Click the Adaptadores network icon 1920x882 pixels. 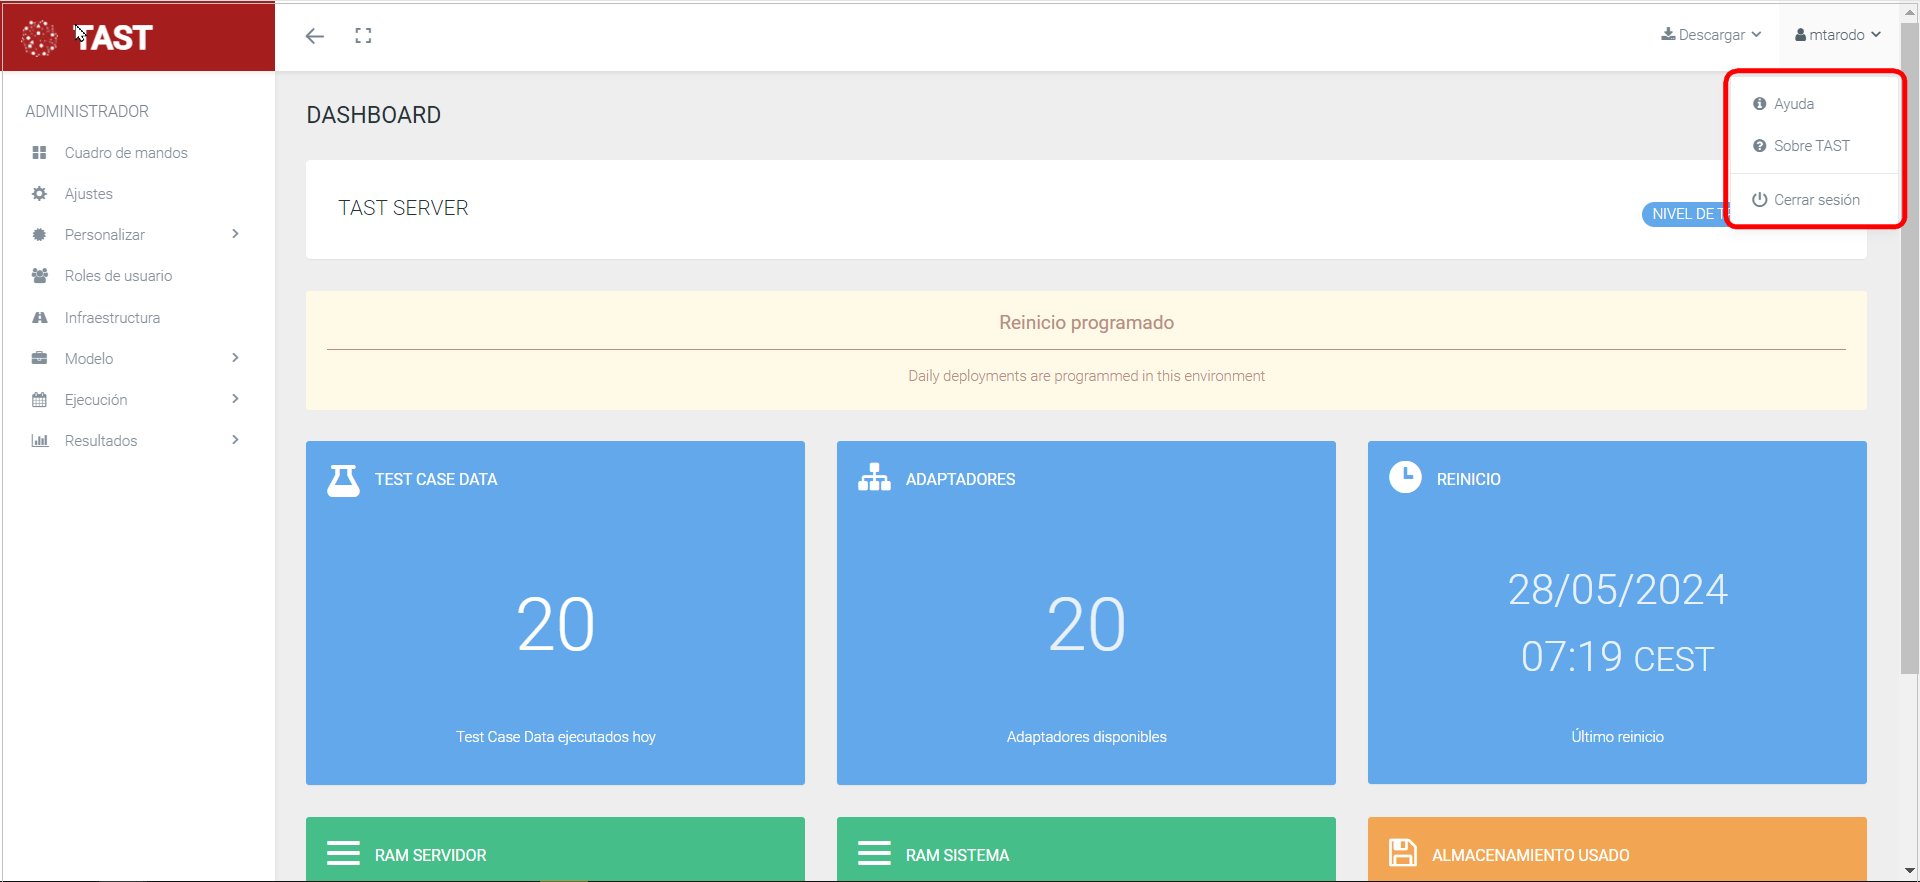[x=874, y=478]
